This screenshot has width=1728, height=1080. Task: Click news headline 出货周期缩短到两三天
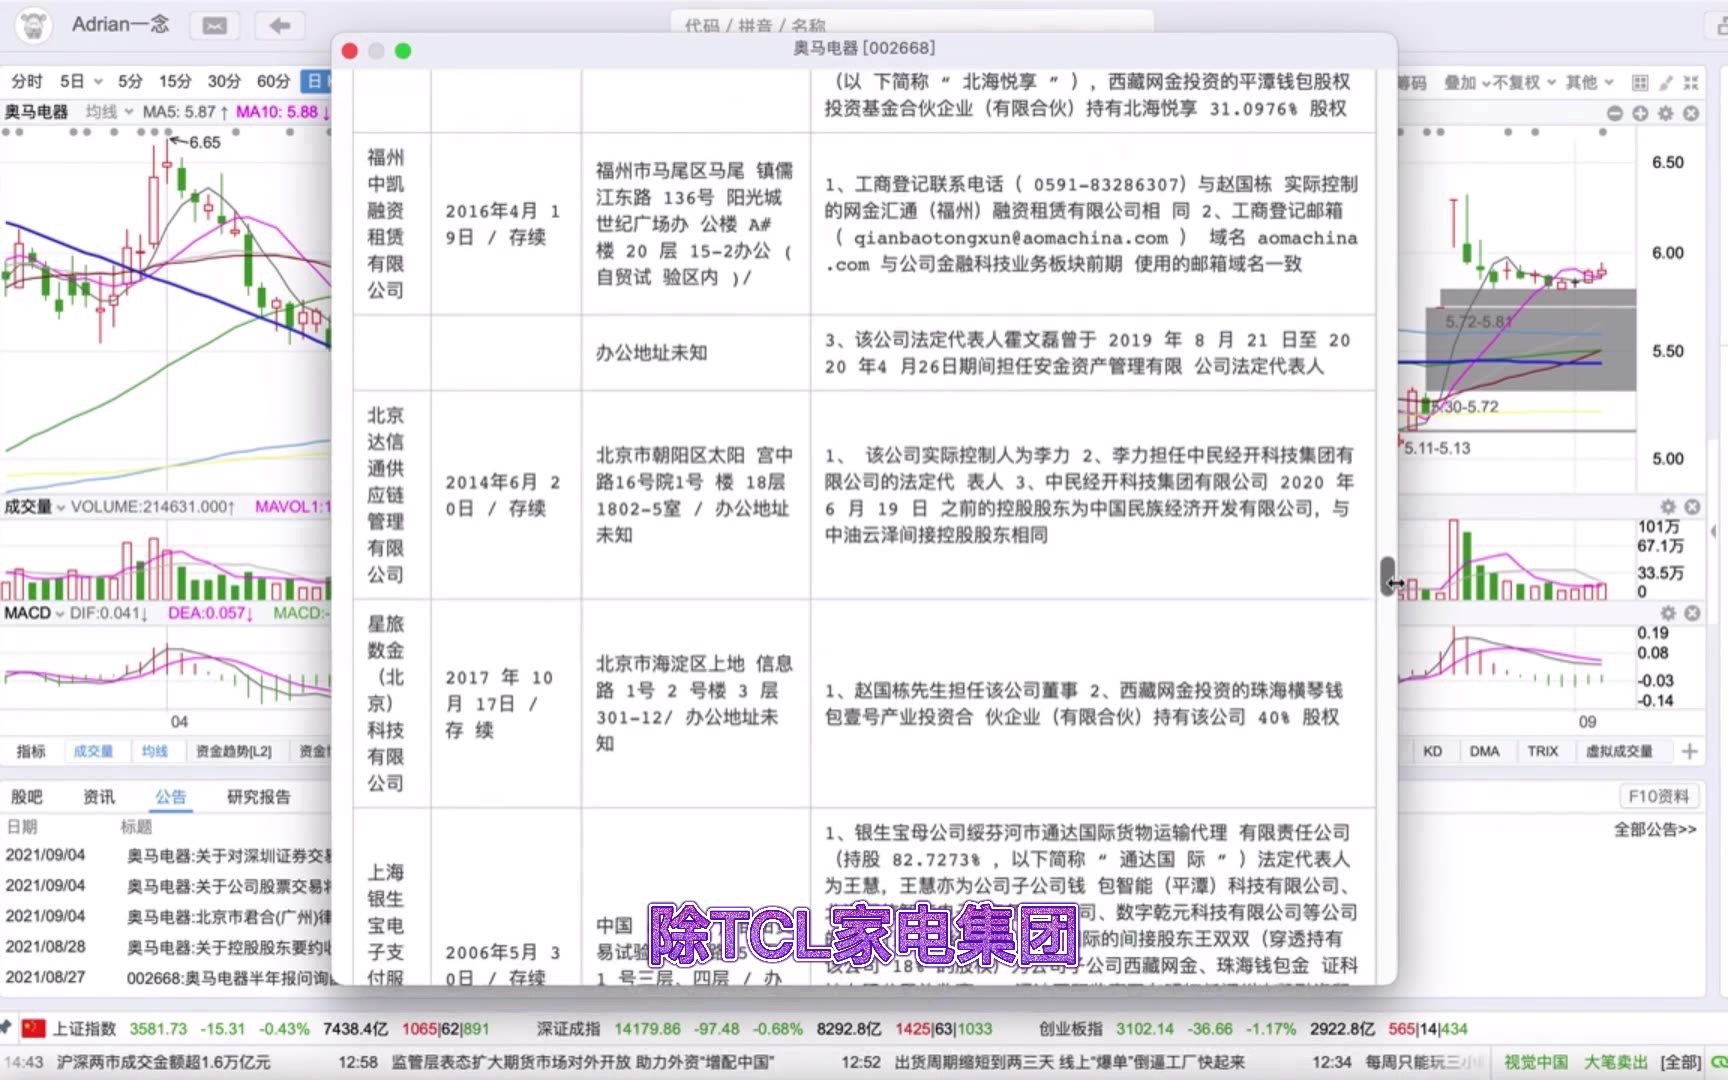[1070, 1062]
